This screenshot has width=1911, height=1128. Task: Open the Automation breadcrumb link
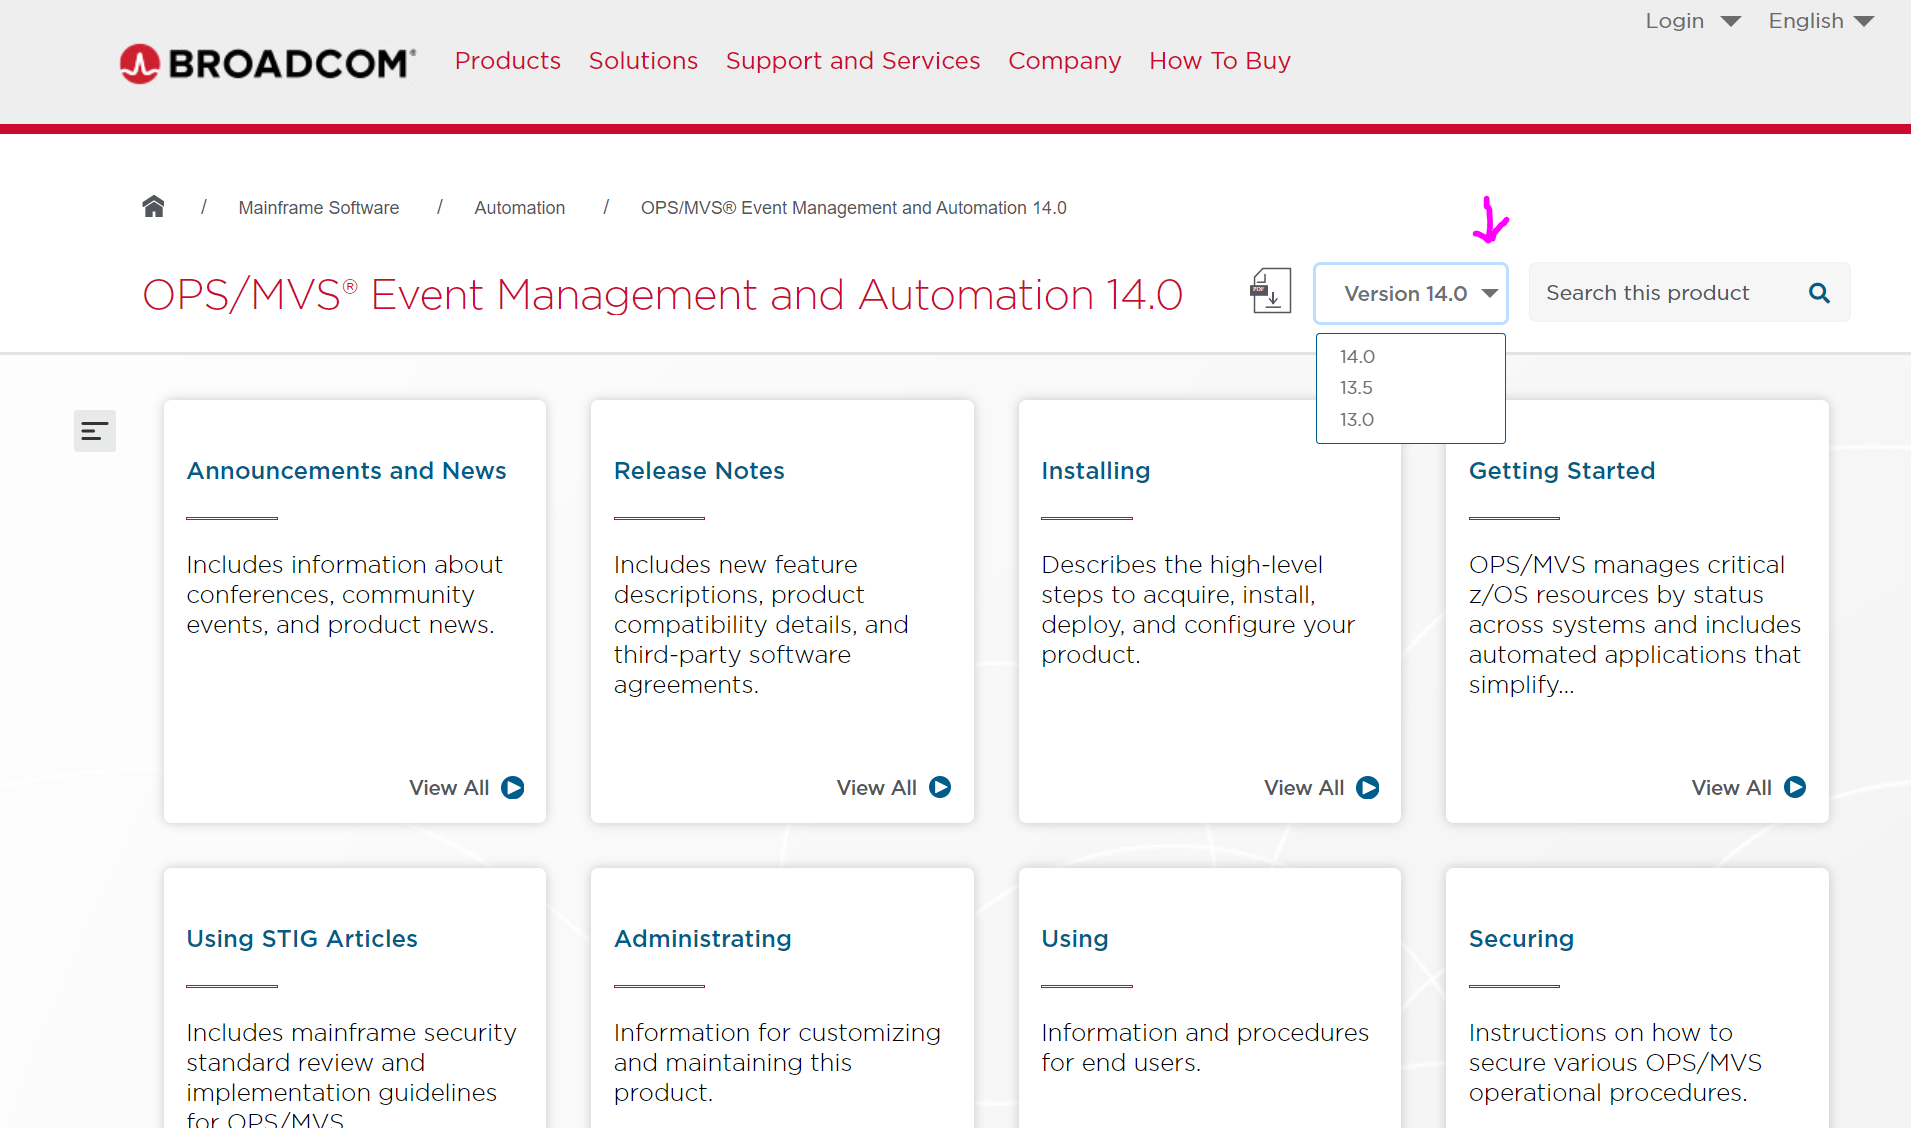(519, 208)
